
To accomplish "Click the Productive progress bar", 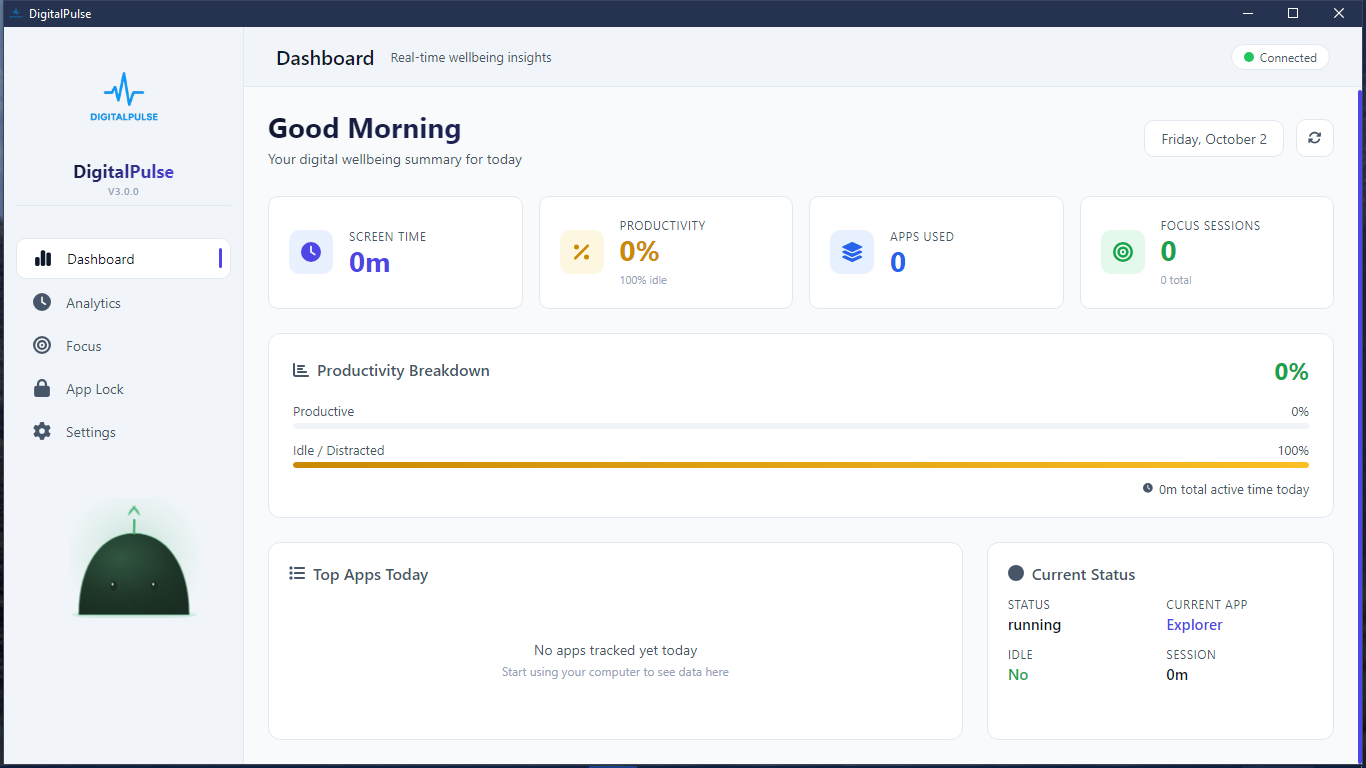I will [x=801, y=426].
